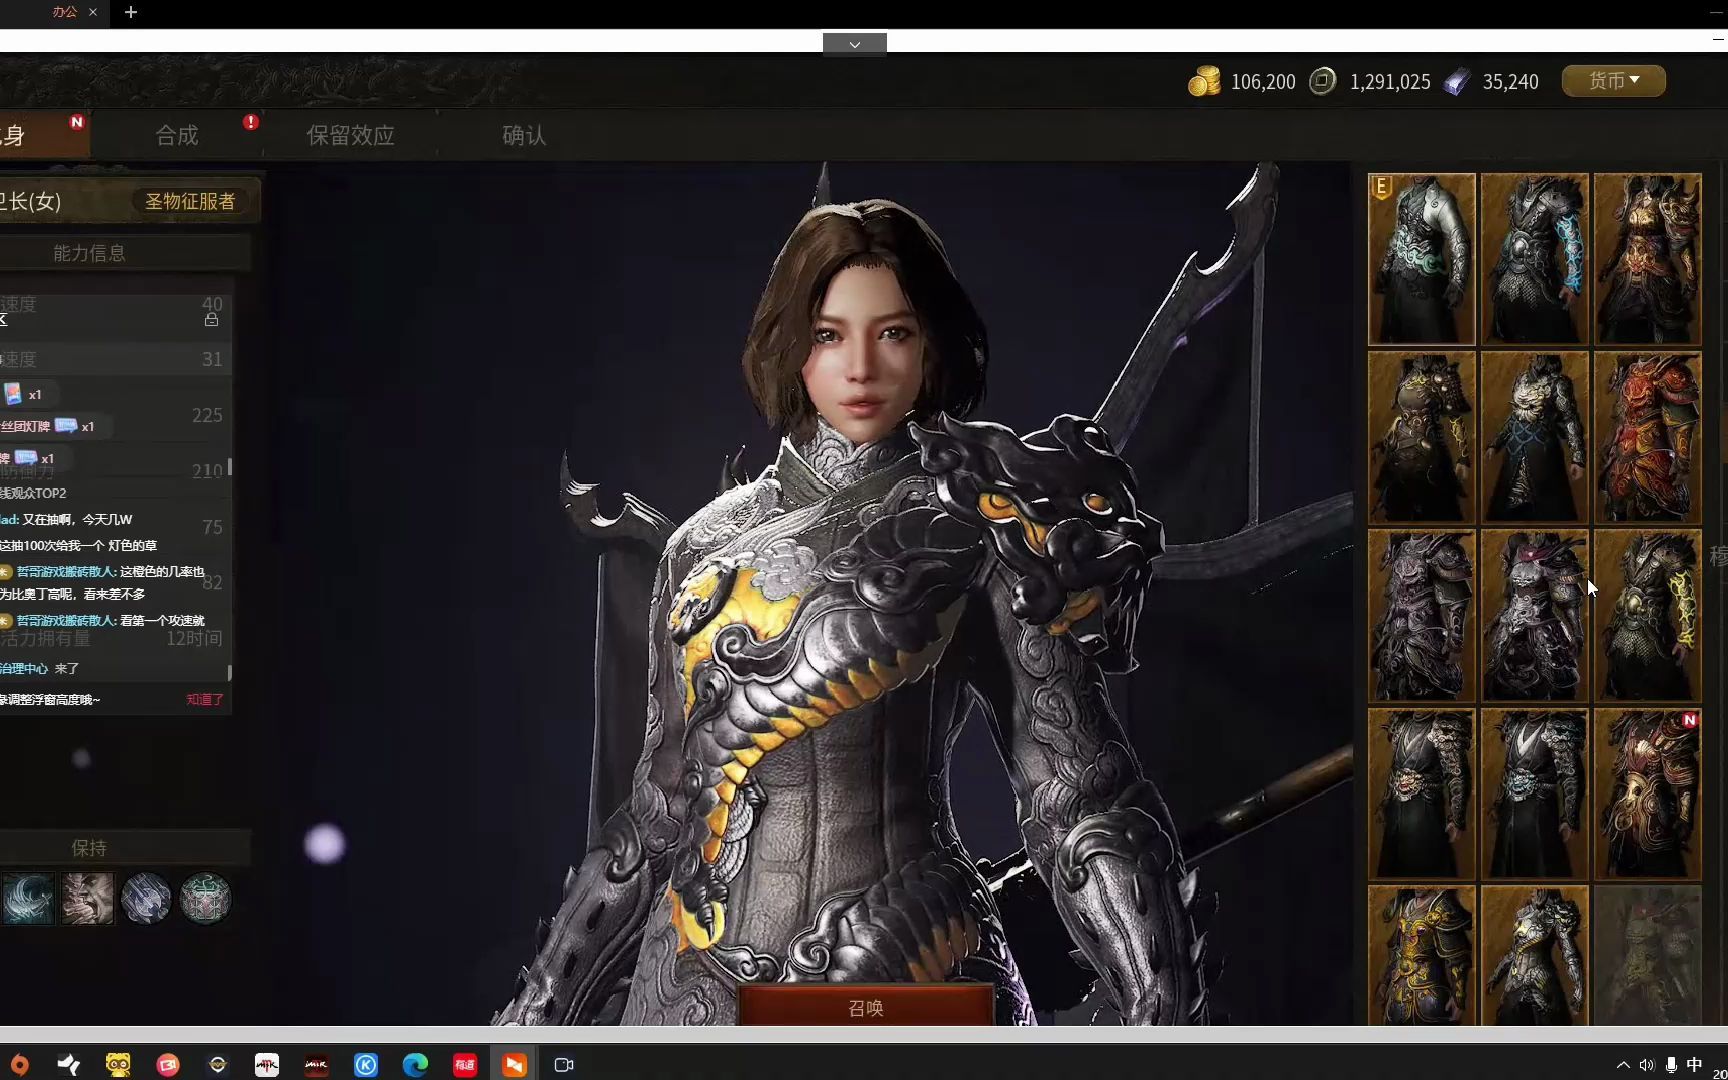This screenshot has width=1728, height=1080.
Task: Dismiss the chat tip with 知道了
Action: pyautogui.click(x=204, y=699)
